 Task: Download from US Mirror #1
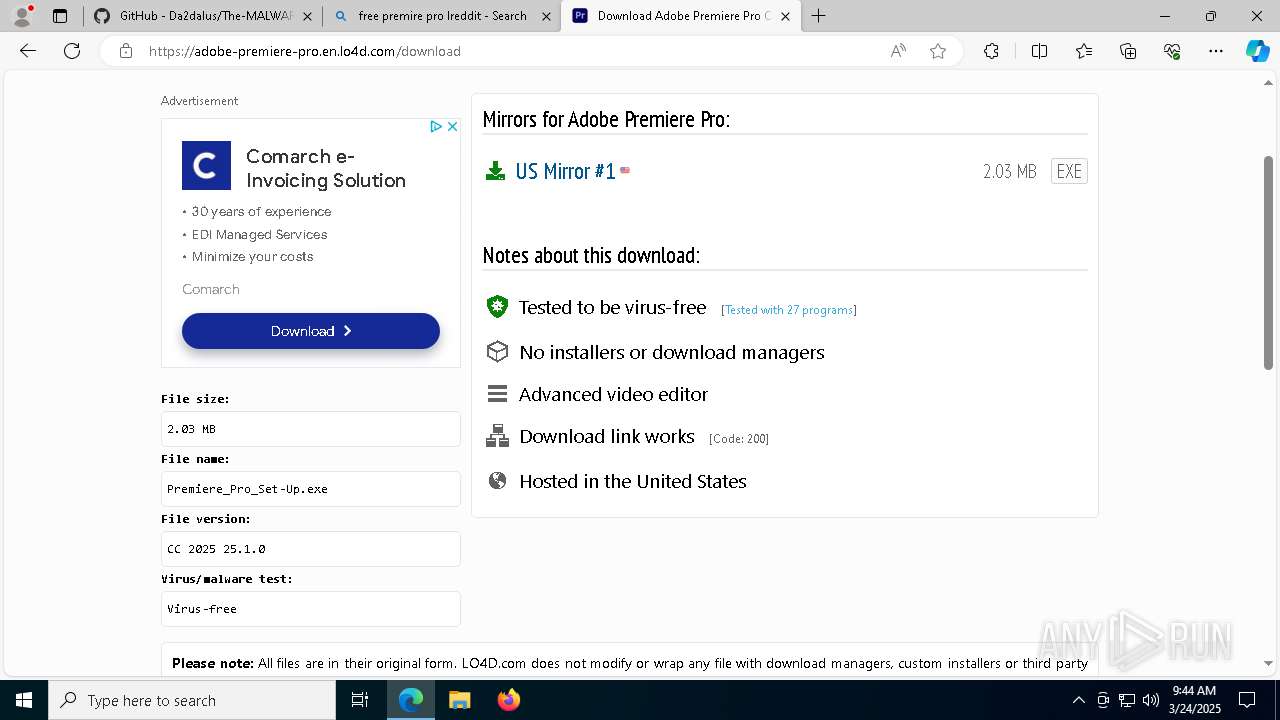pyautogui.click(x=565, y=171)
